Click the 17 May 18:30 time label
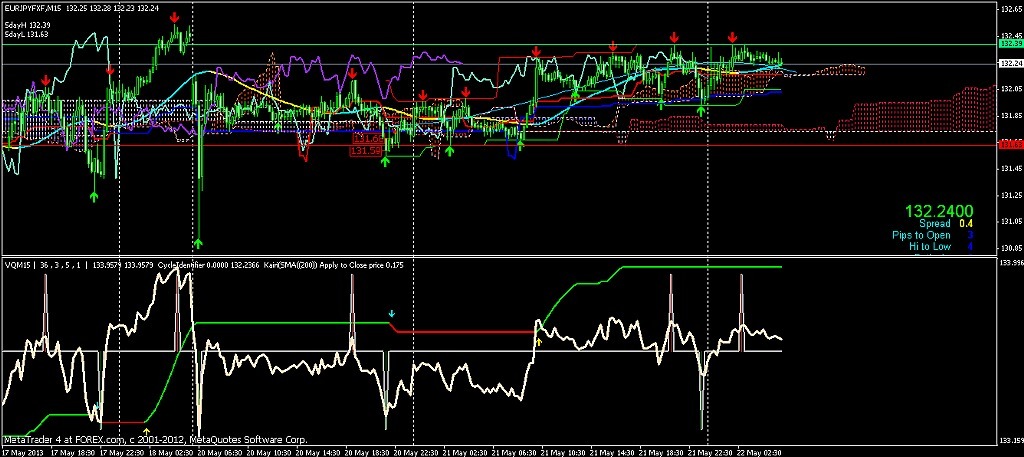 point(72,452)
